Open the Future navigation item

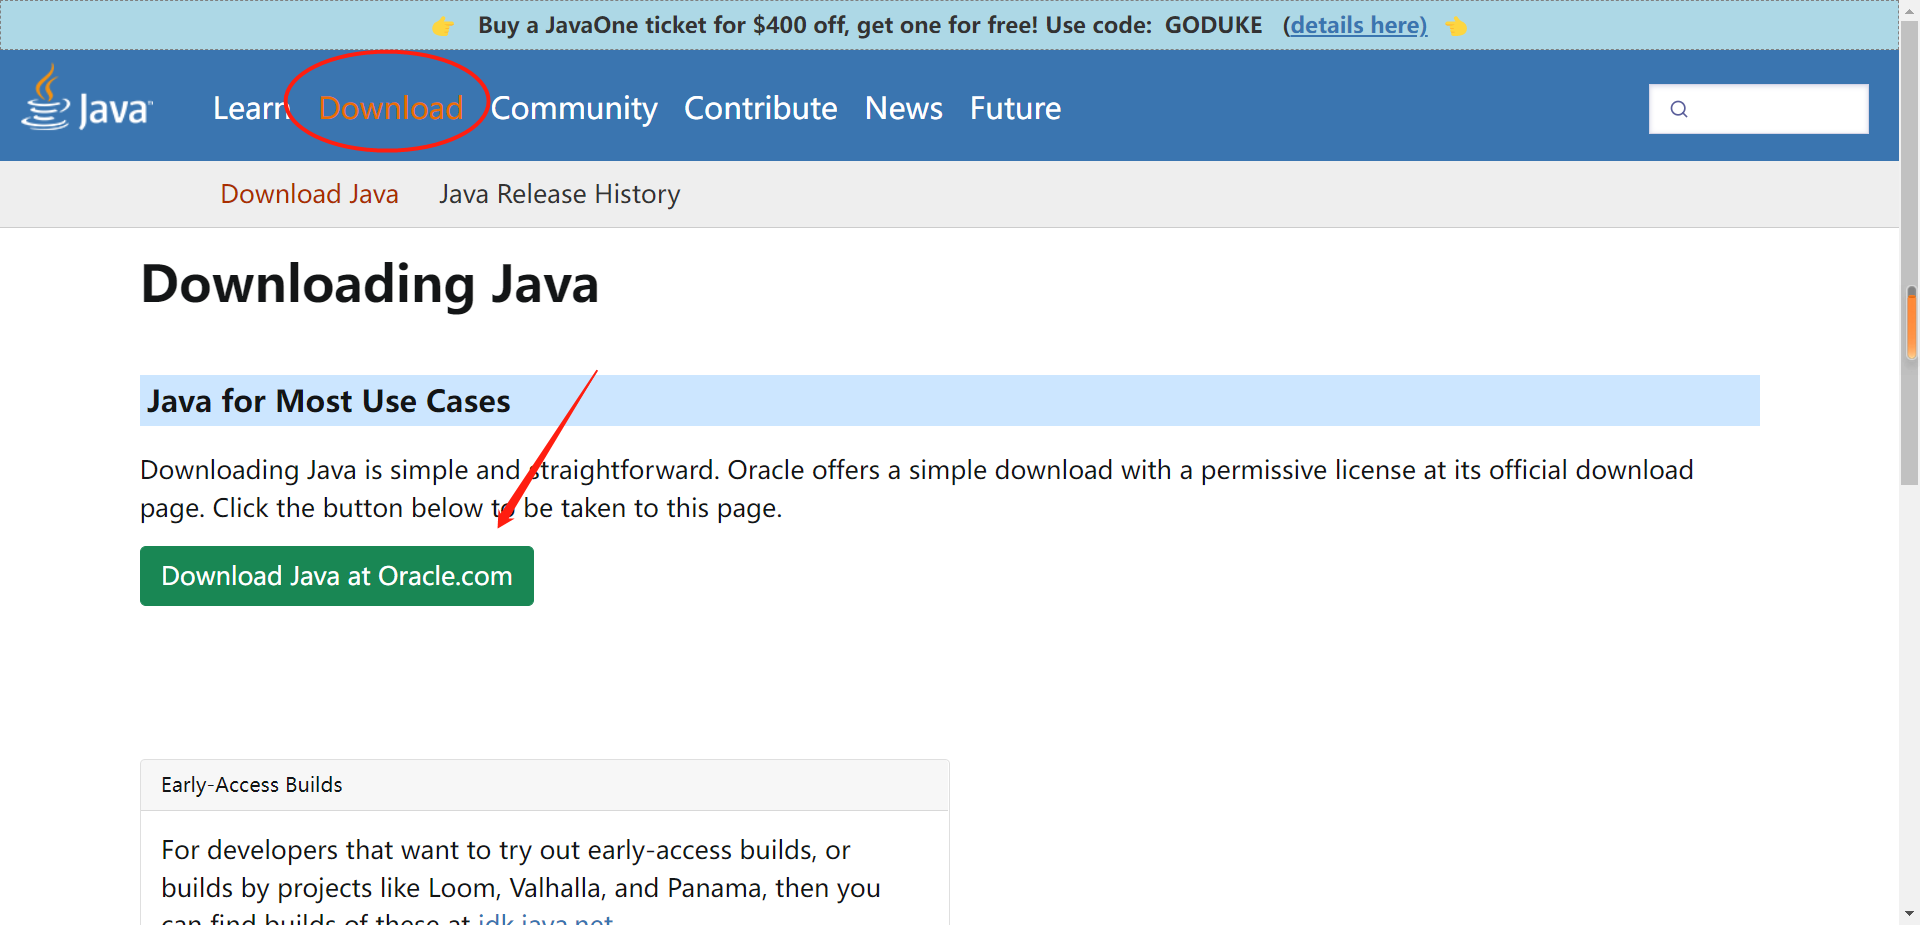pyautogui.click(x=1015, y=108)
